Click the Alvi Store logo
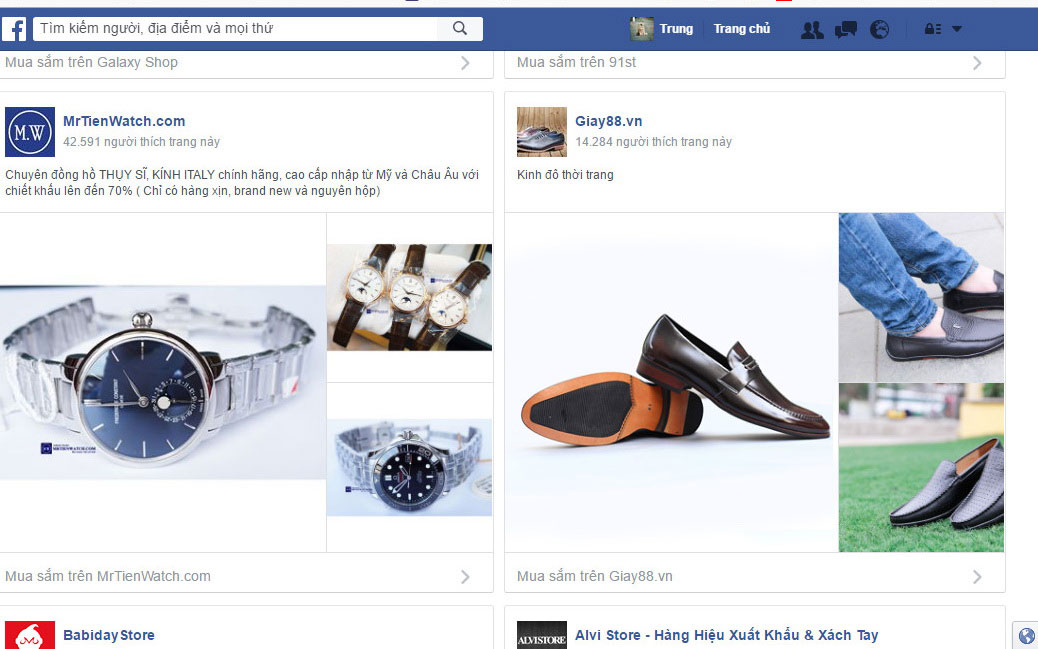The image size is (1038, 649). click(542, 637)
